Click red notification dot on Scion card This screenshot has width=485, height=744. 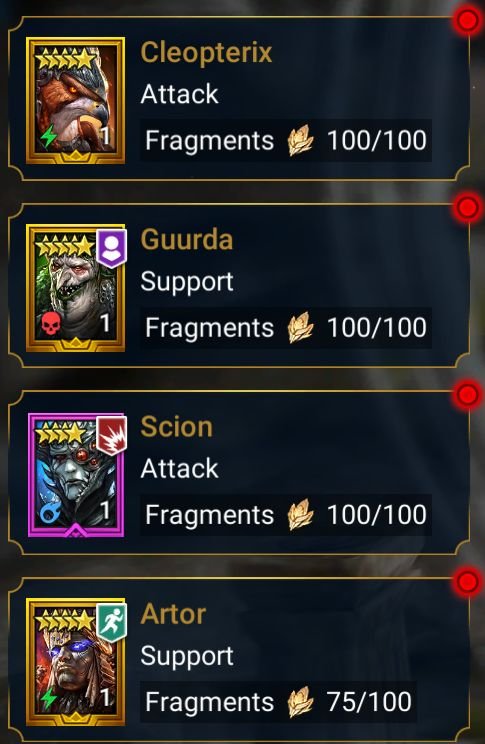pyautogui.click(x=467, y=395)
